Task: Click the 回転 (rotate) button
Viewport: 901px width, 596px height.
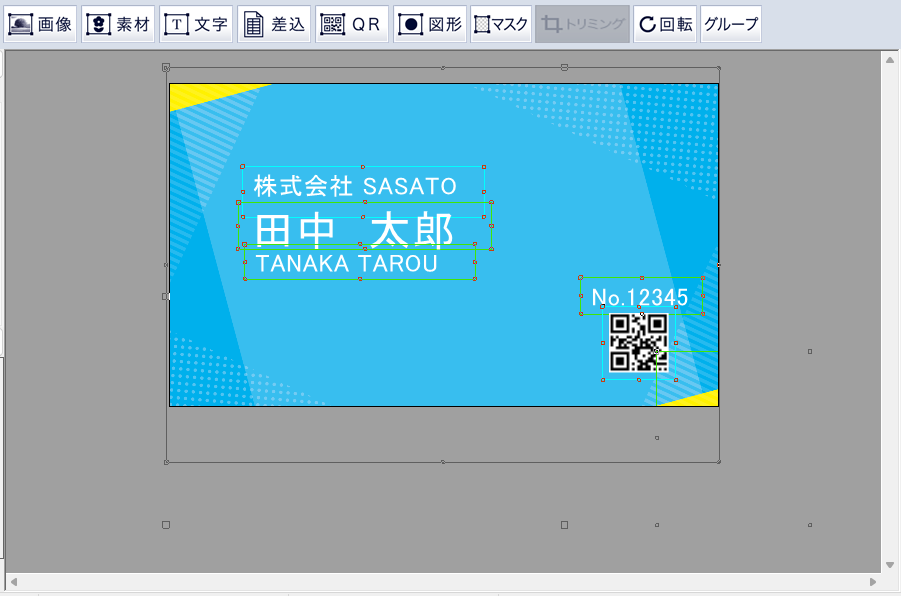Action: (665, 24)
